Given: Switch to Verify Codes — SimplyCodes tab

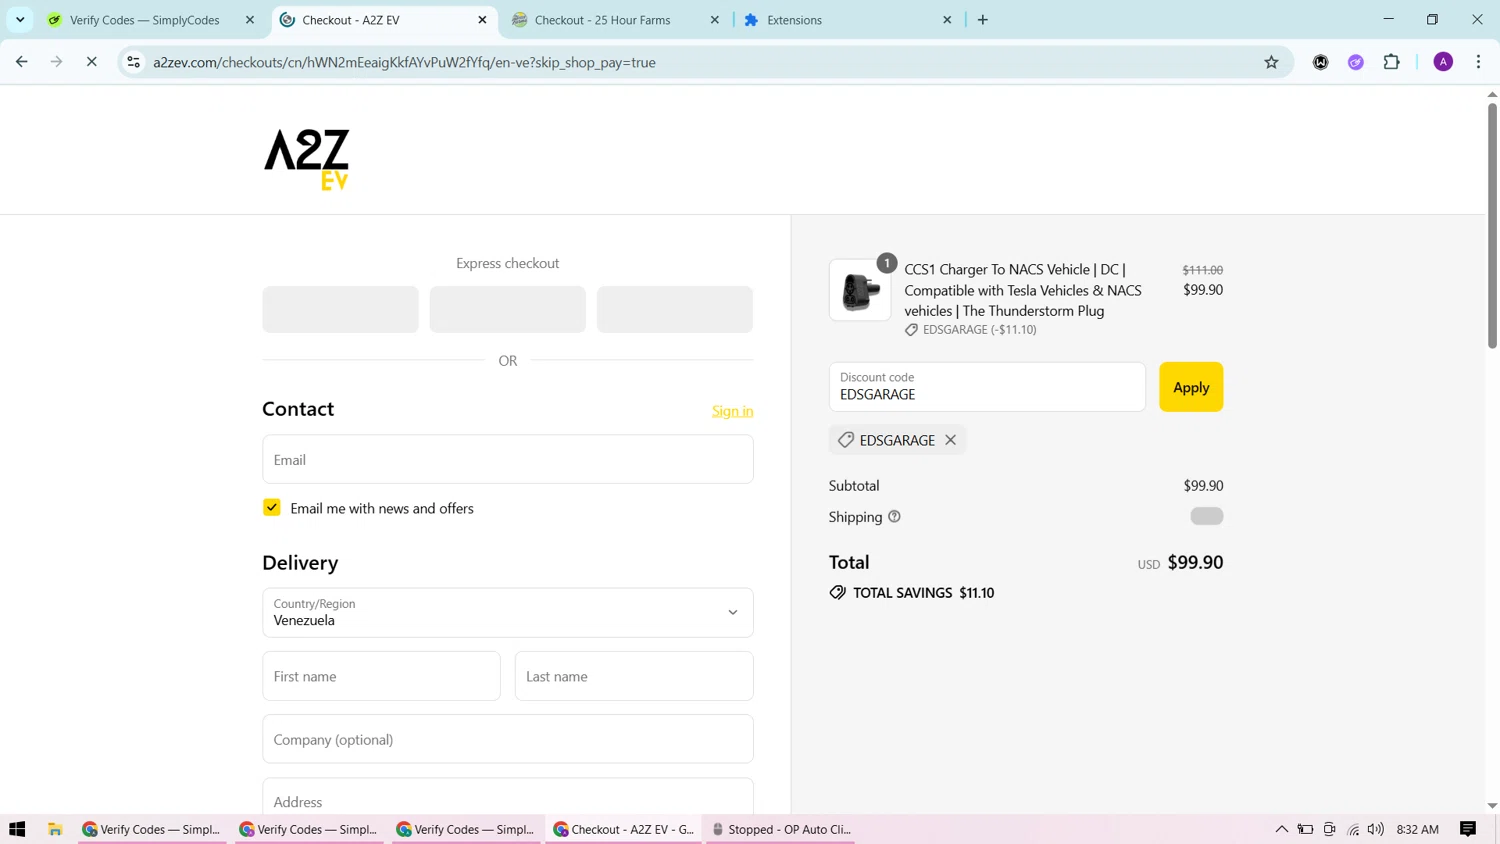Looking at the screenshot, I should [145, 20].
